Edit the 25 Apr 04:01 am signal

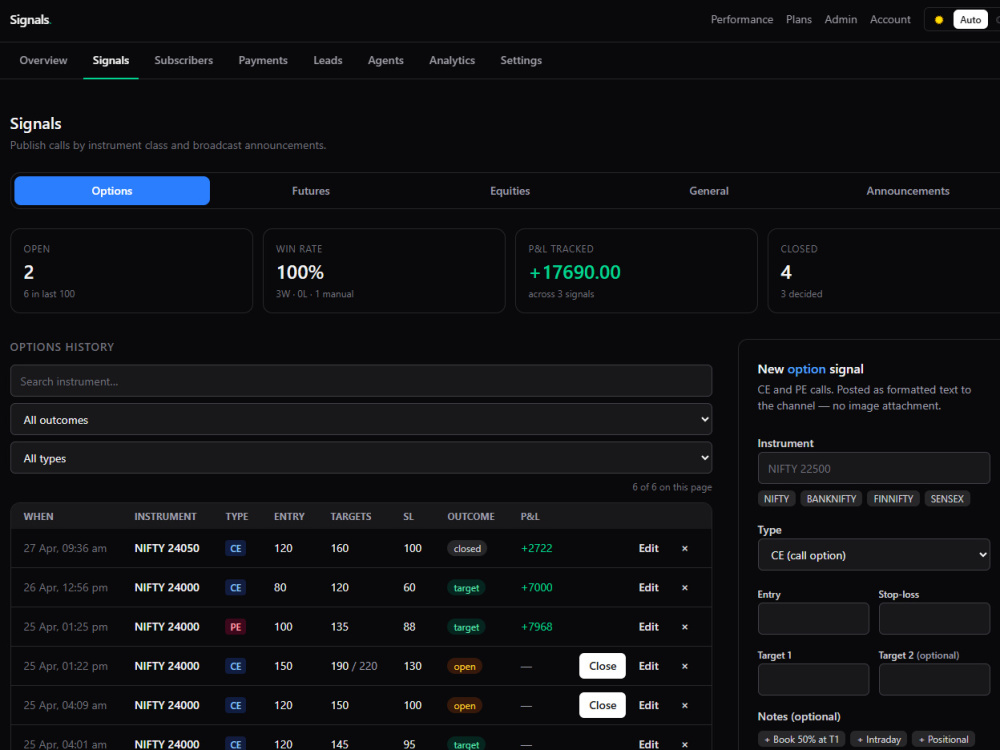pos(649,744)
